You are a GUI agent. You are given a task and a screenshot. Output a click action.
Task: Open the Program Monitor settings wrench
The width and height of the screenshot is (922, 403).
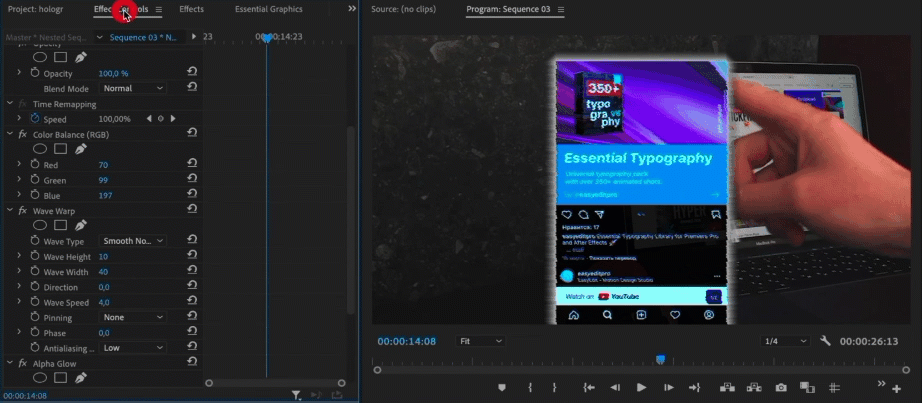coord(825,341)
